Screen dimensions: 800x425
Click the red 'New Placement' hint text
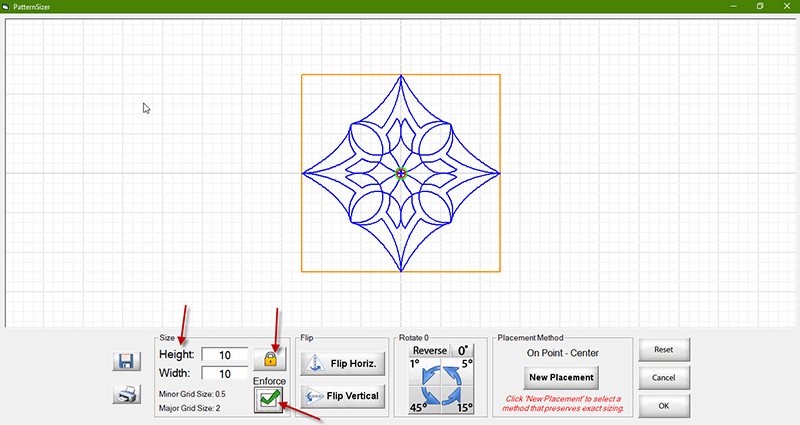point(563,403)
